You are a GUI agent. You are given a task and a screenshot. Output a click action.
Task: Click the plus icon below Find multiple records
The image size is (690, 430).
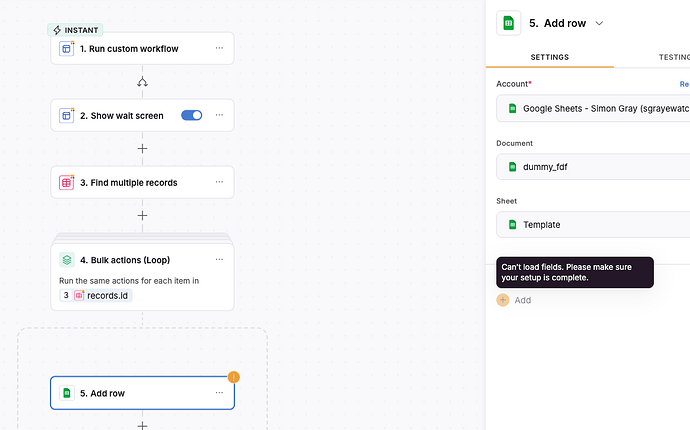click(x=142, y=215)
